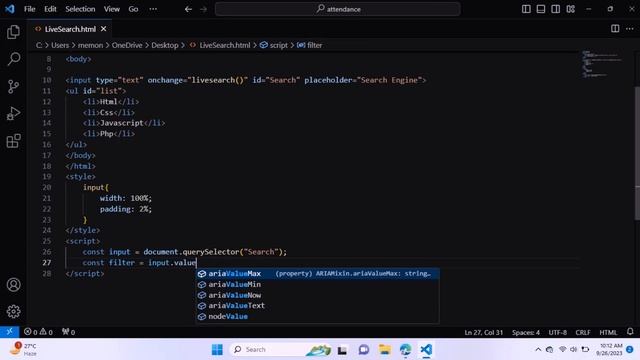Click the memon breadcrumb segment
Viewport: 640px width, 360px height.
(x=90, y=45)
